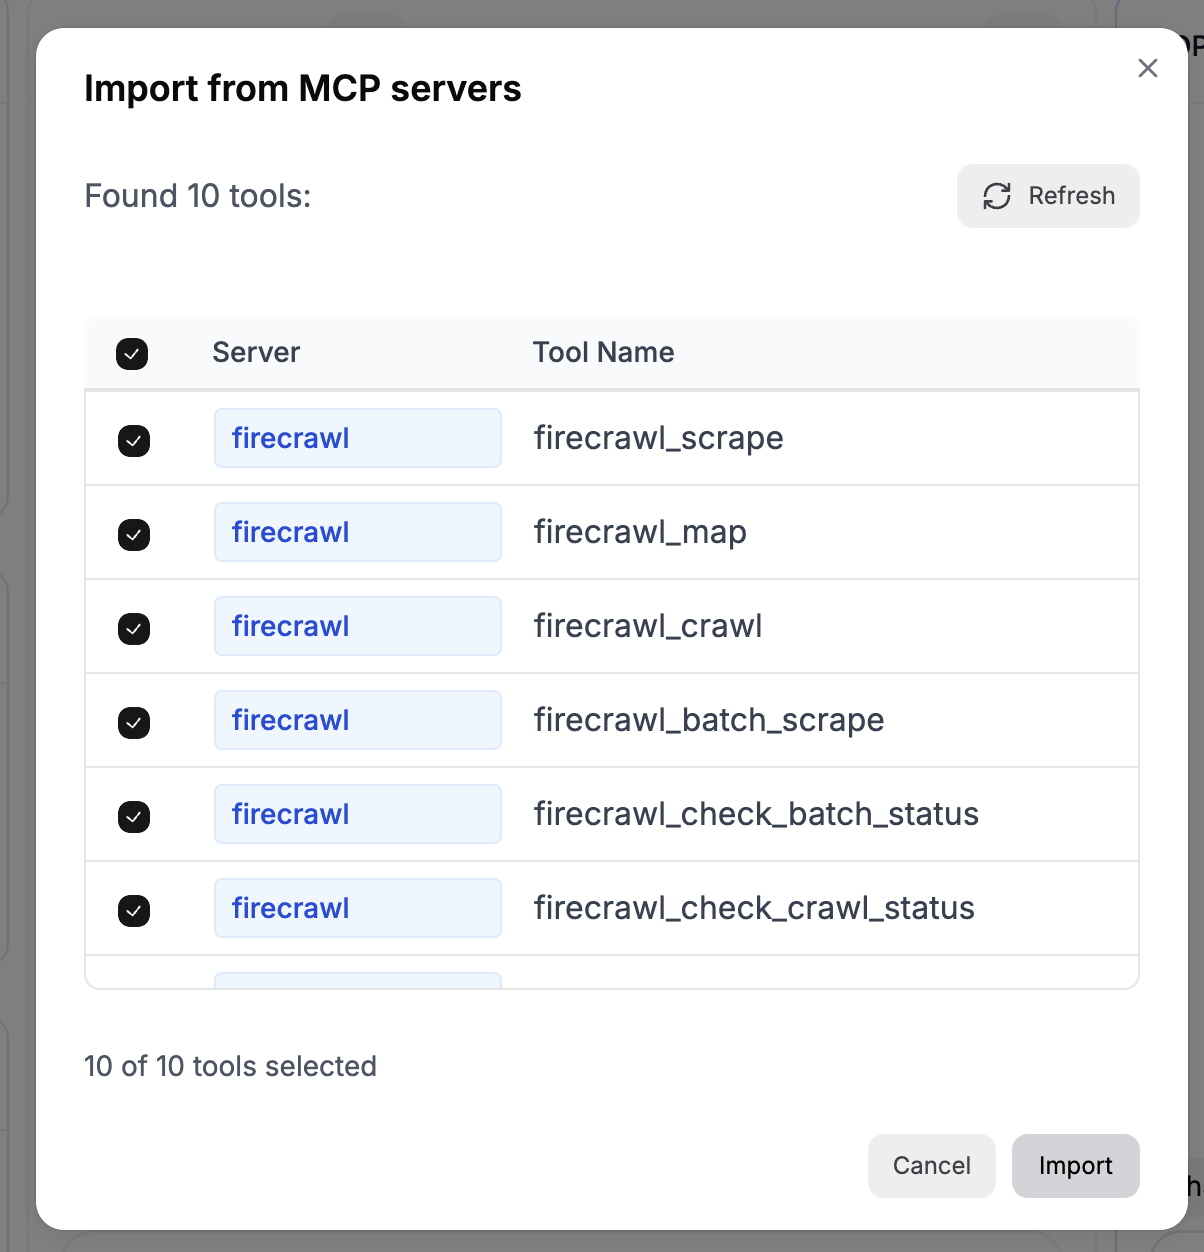Uncheck the firecrawl_map tool
The image size is (1204, 1252).
[x=134, y=534]
